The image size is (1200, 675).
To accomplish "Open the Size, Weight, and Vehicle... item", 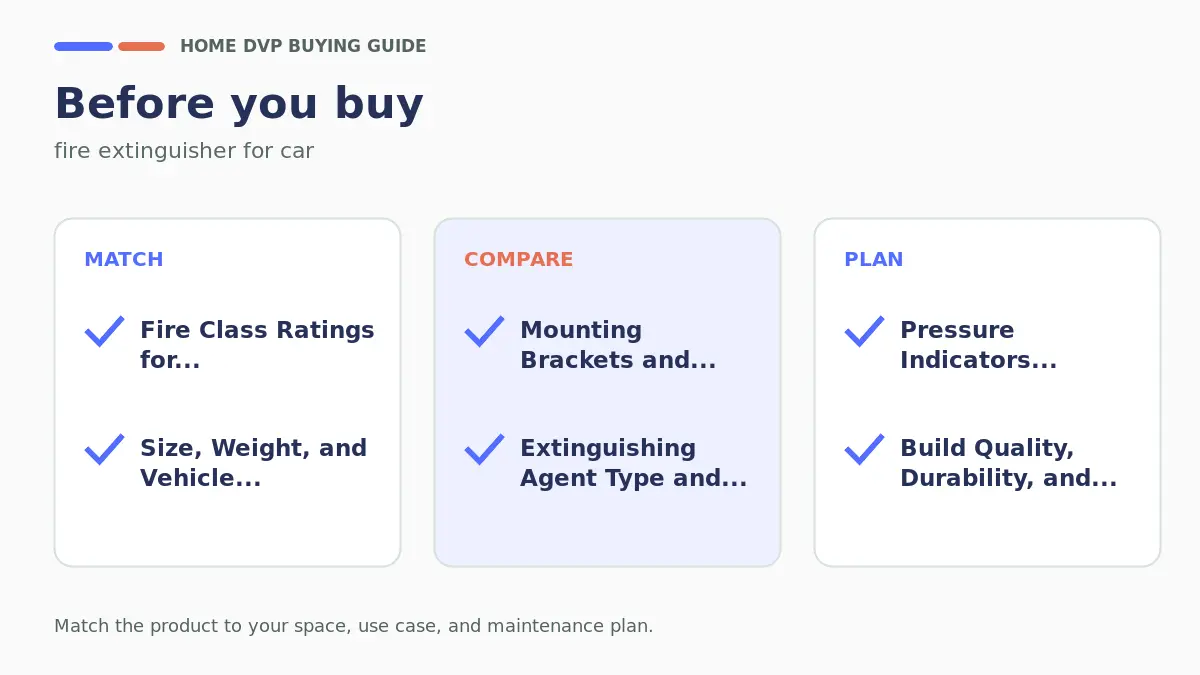I will [x=253, y=463].
